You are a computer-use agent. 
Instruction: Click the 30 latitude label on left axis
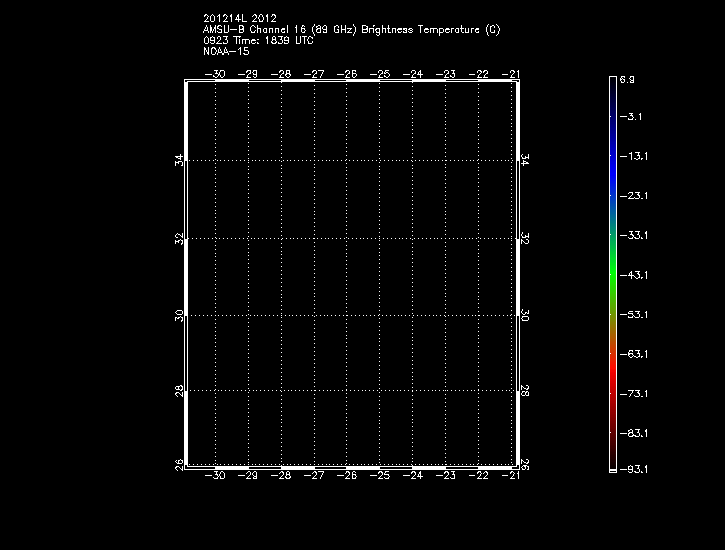(179, 315)
